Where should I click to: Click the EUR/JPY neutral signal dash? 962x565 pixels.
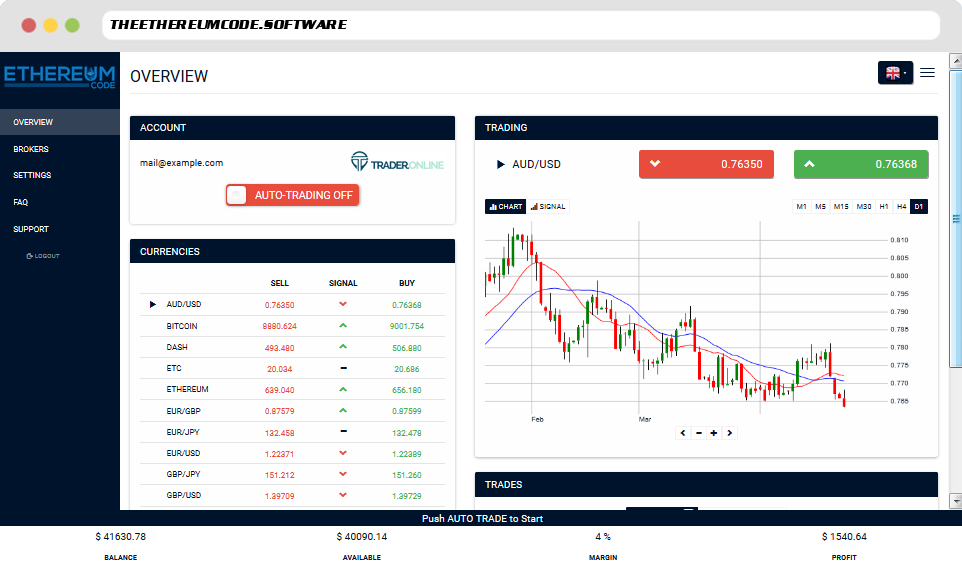click(343, 431)
